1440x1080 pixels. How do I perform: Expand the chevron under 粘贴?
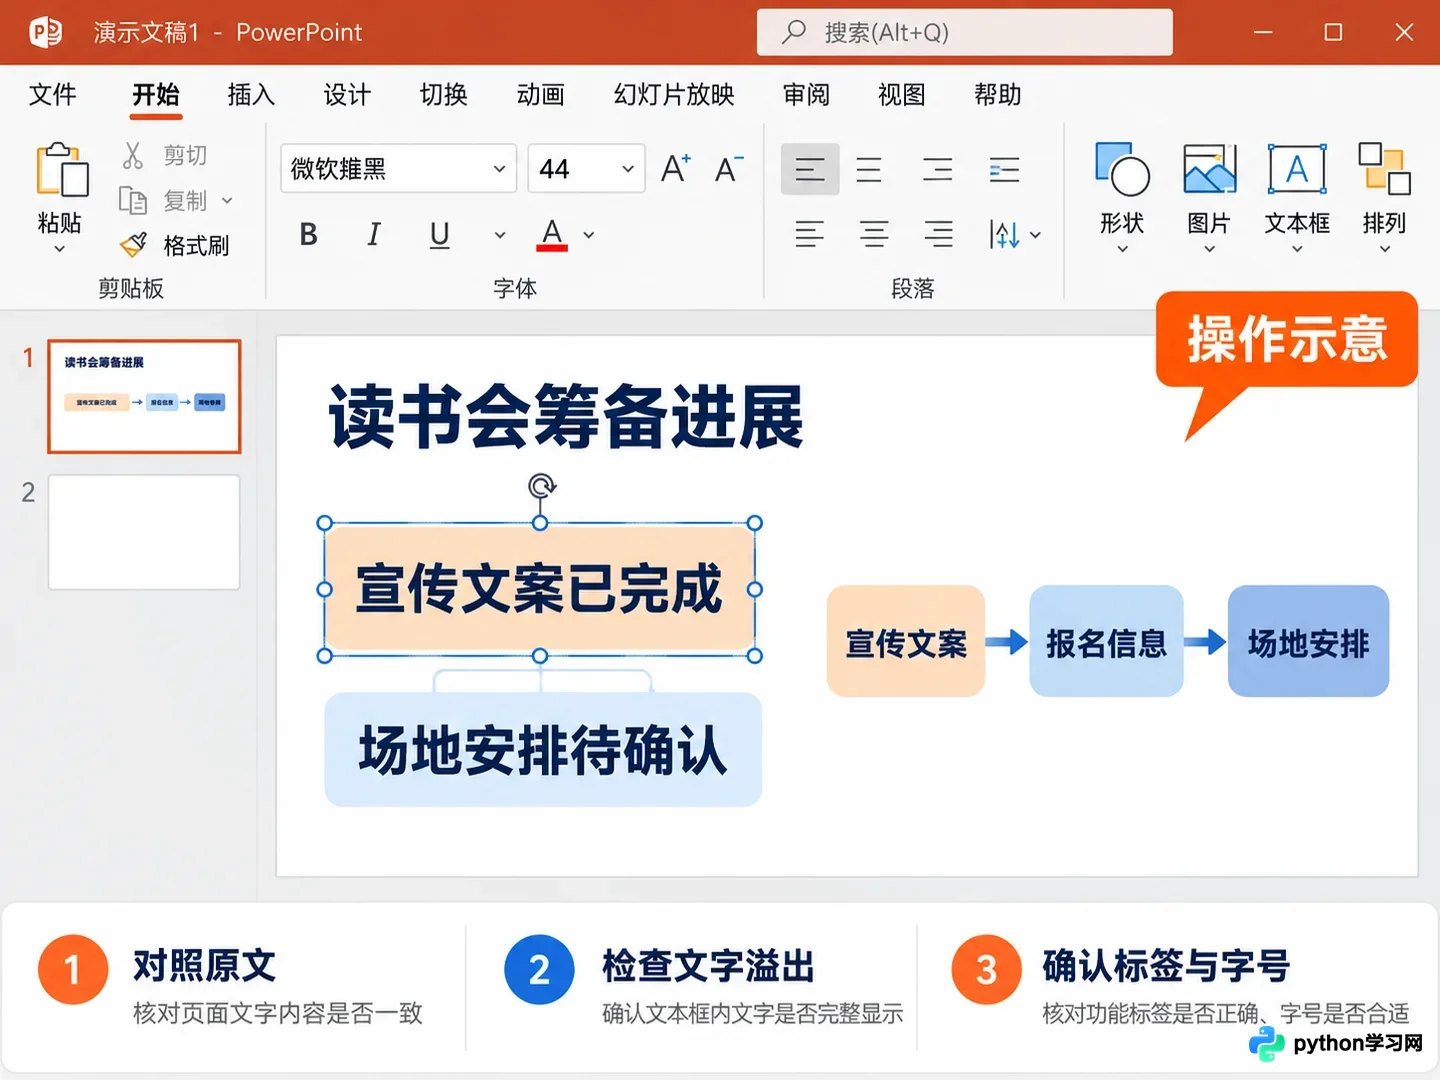(60, 249)
